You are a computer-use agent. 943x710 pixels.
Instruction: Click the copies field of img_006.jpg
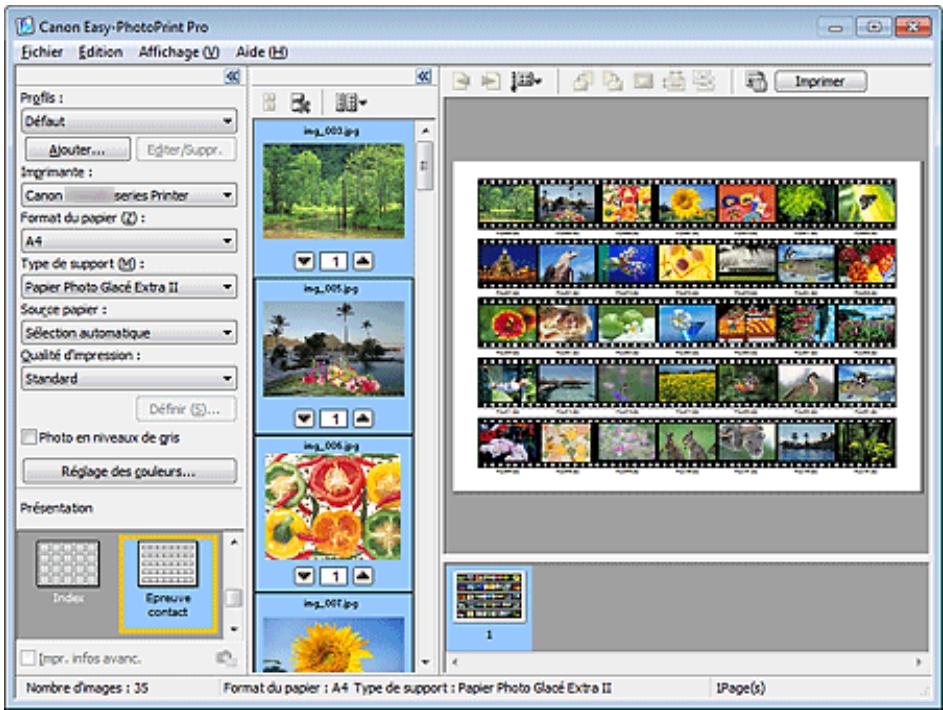tap(334, 576)
